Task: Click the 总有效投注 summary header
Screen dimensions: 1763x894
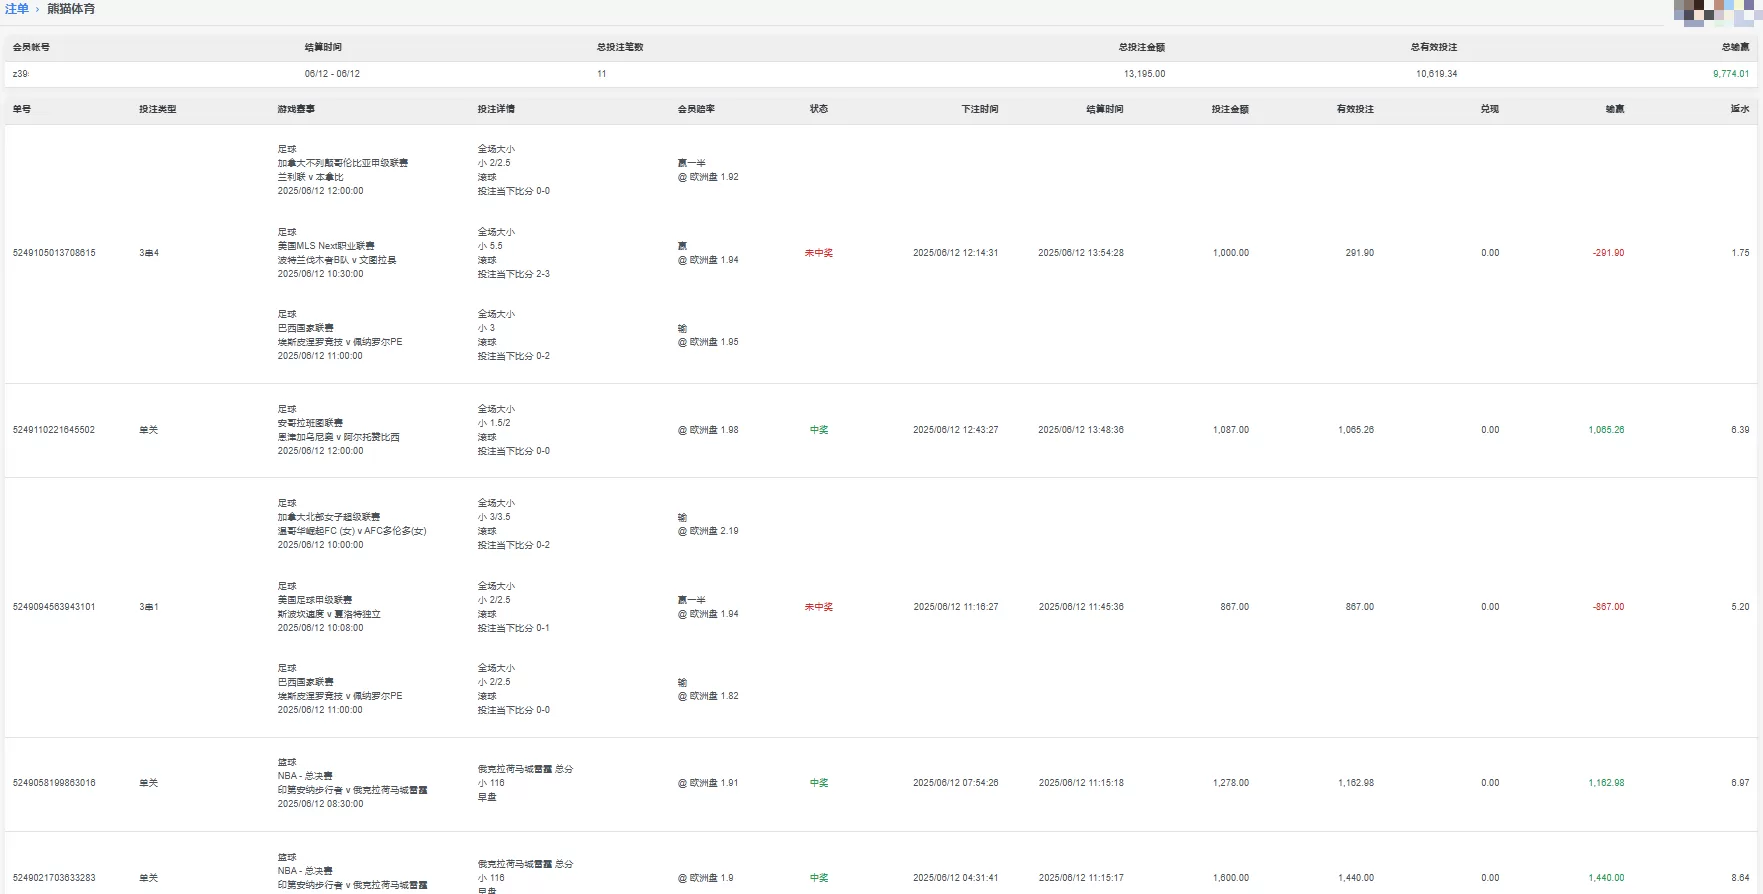Action: (1433, 47)
